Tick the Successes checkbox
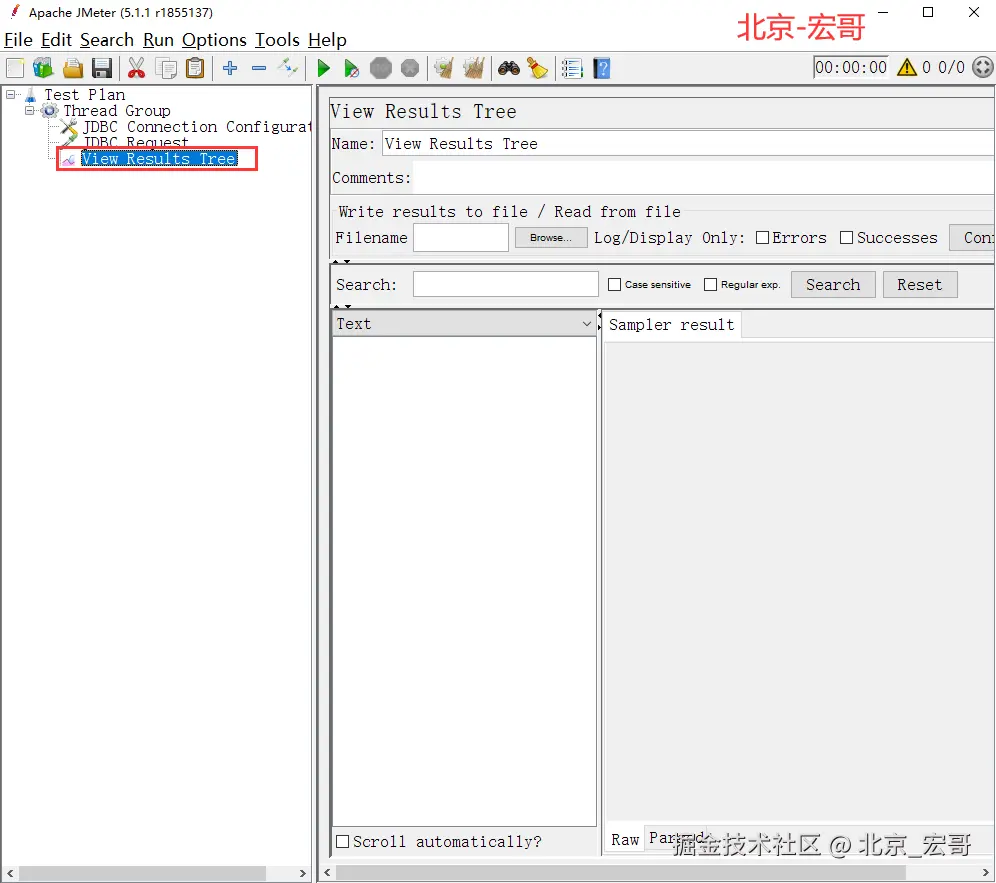The image size is (996, 883). point(847,238)
